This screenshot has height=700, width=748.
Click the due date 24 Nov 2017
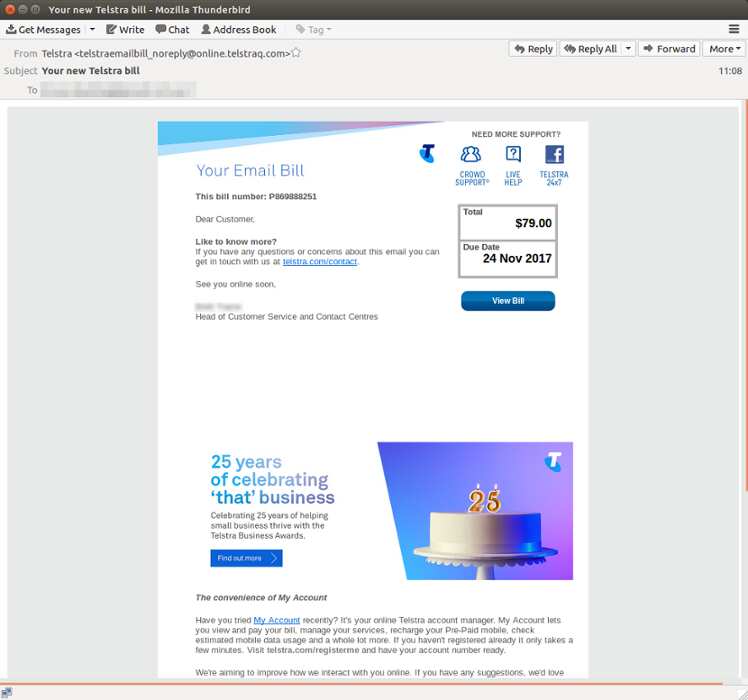[517, 258]
